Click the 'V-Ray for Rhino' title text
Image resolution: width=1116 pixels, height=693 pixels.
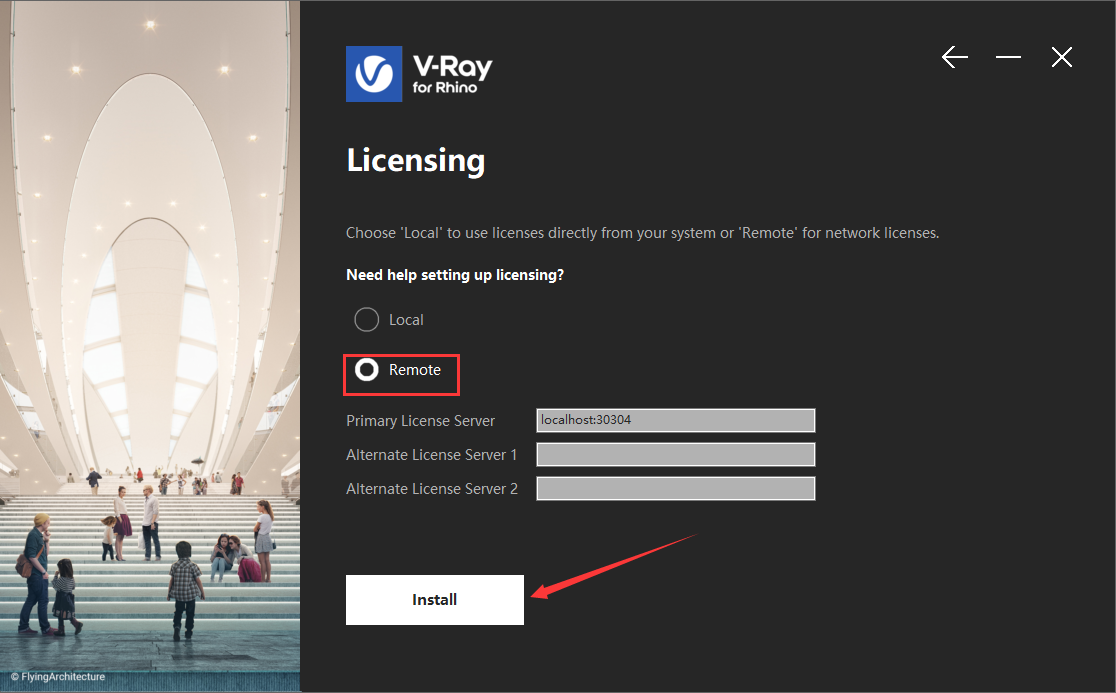pos(452,74)
